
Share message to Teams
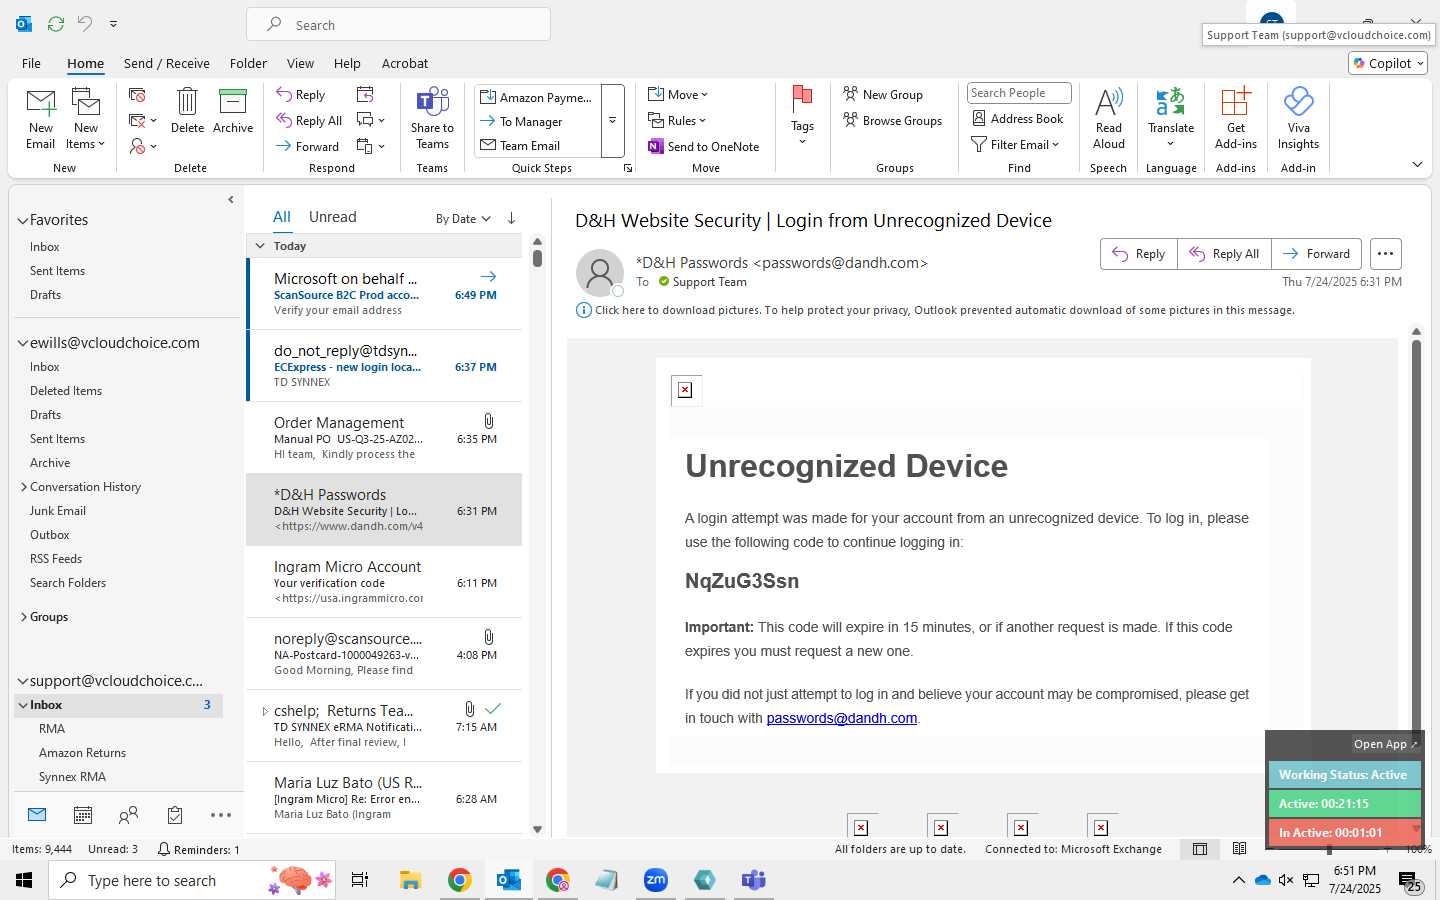[432, 118]
